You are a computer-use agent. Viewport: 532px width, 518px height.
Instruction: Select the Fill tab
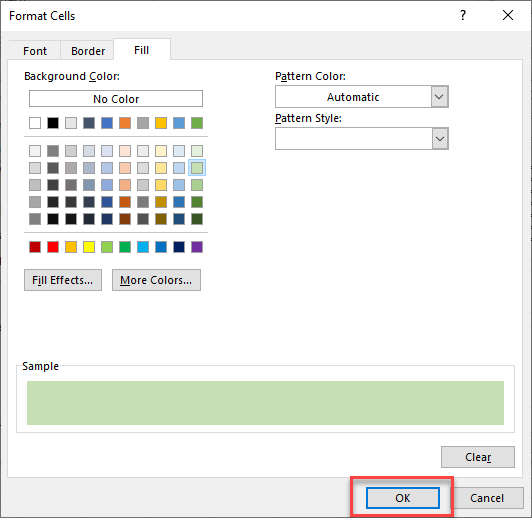(141, 50)
